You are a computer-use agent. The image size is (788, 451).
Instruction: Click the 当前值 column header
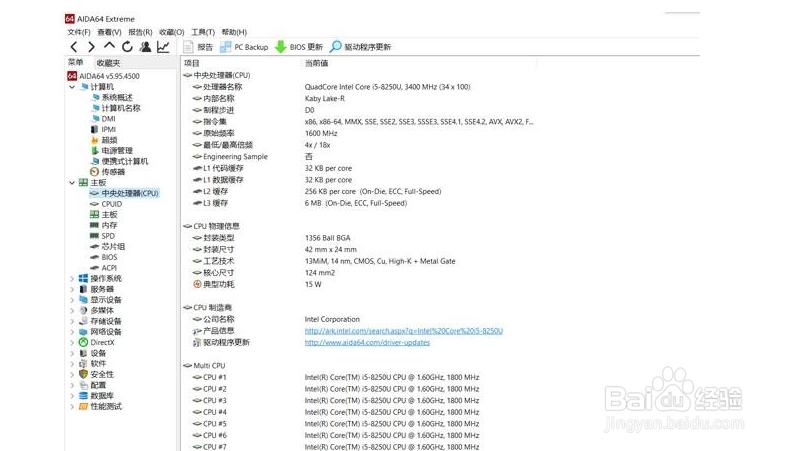point(317,63)
